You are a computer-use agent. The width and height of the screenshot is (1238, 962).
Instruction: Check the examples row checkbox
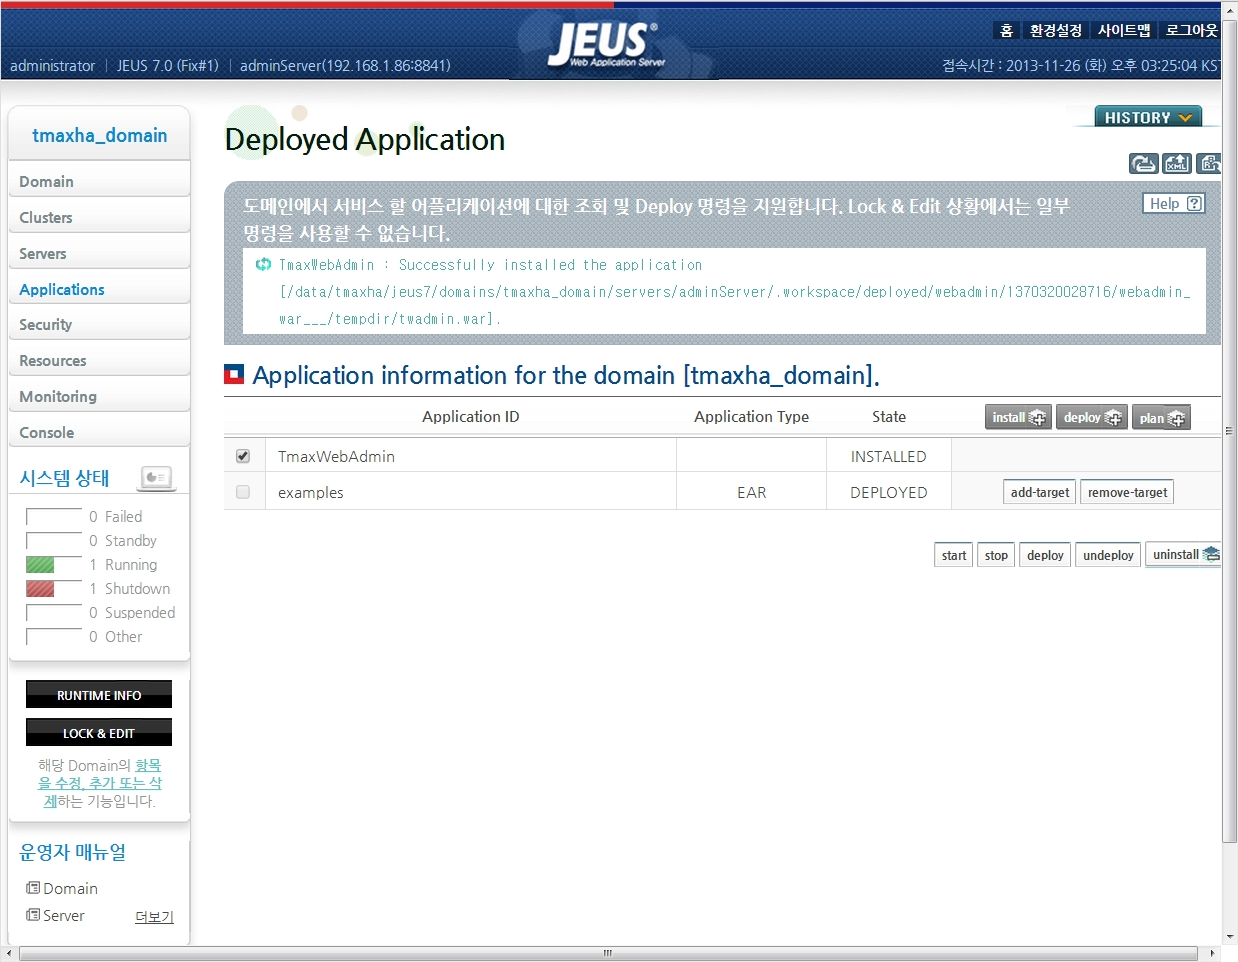tap(243, 492)
